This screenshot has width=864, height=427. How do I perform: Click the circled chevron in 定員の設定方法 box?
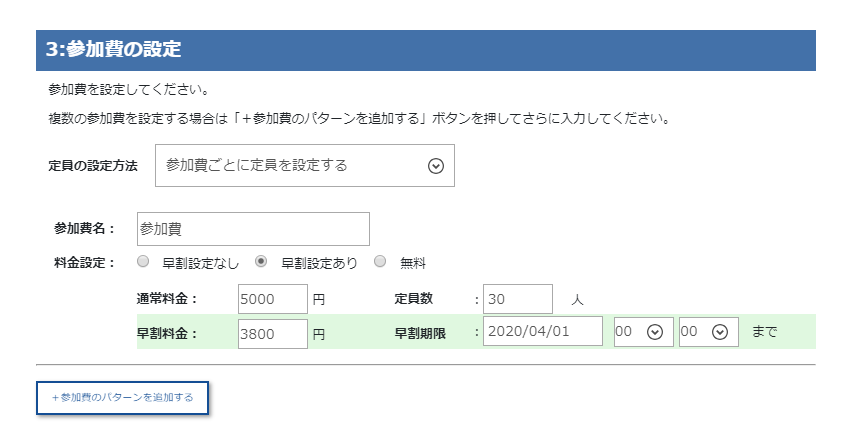436,166
